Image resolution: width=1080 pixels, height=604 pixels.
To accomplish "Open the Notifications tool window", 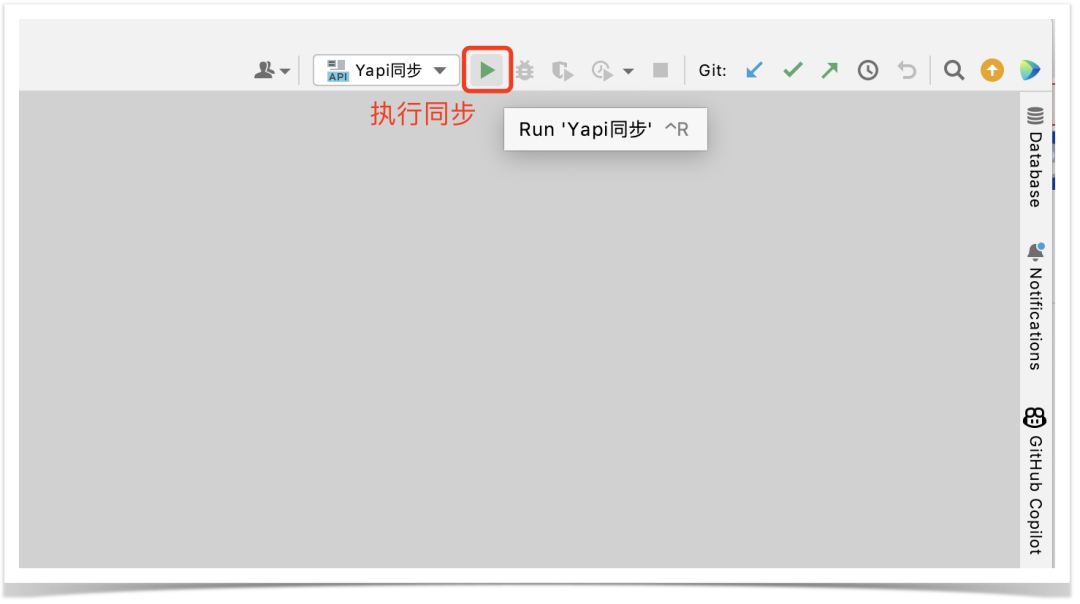I will [1035, 306].
